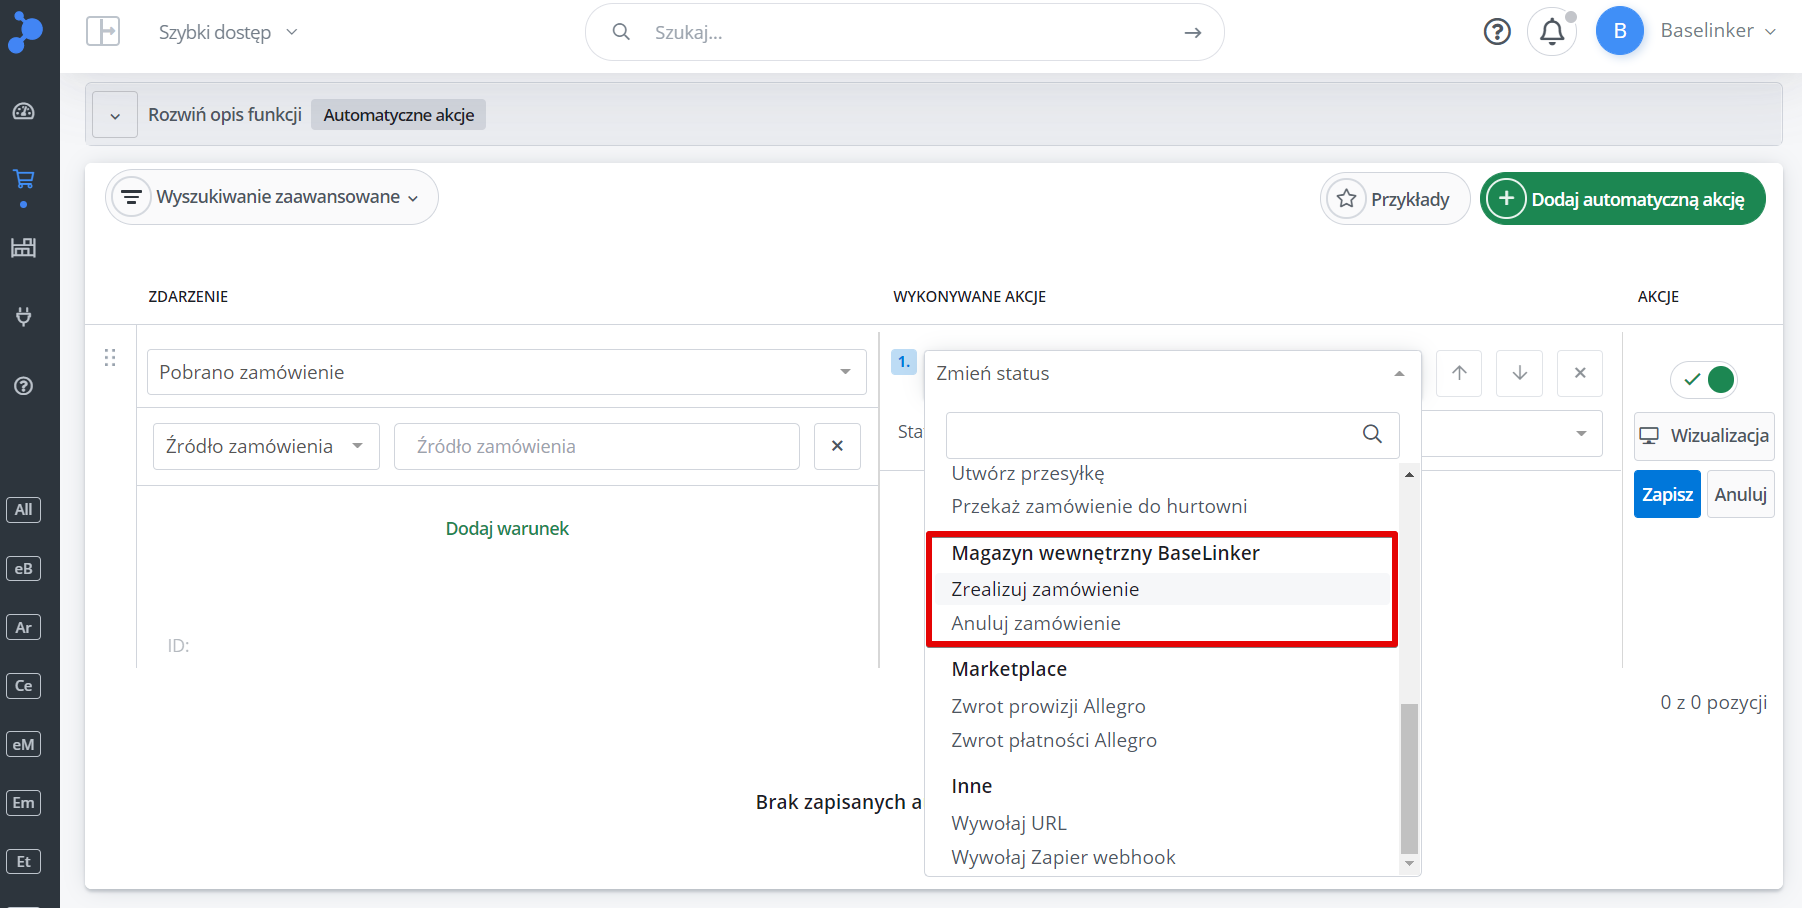Viewport: 1802px width, 908px height.
Task: Move action up with the up arrow
Action: (1460, 373)
